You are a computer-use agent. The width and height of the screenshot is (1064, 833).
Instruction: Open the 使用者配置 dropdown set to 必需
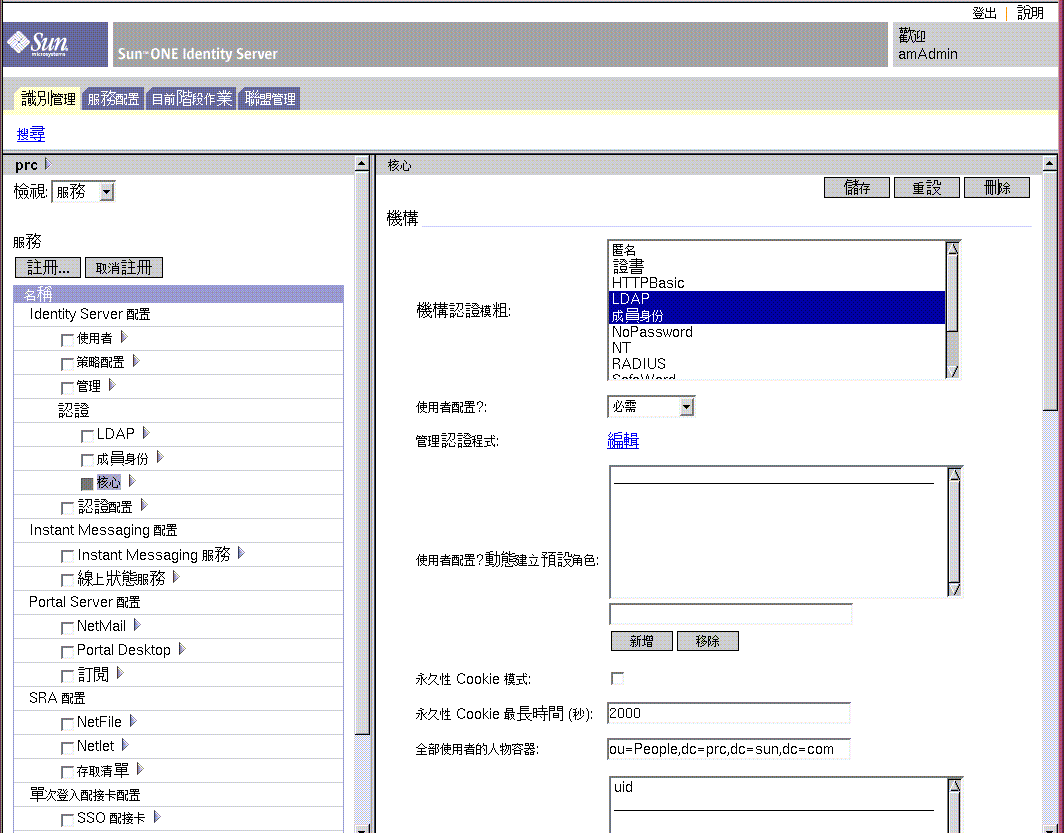point(651,407)
